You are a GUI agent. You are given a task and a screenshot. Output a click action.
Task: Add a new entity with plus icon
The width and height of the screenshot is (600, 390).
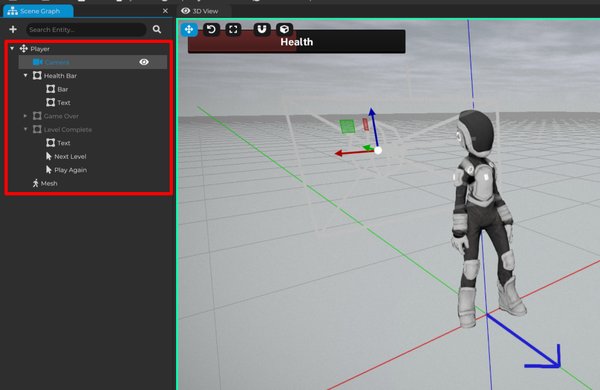pos(13,29)
